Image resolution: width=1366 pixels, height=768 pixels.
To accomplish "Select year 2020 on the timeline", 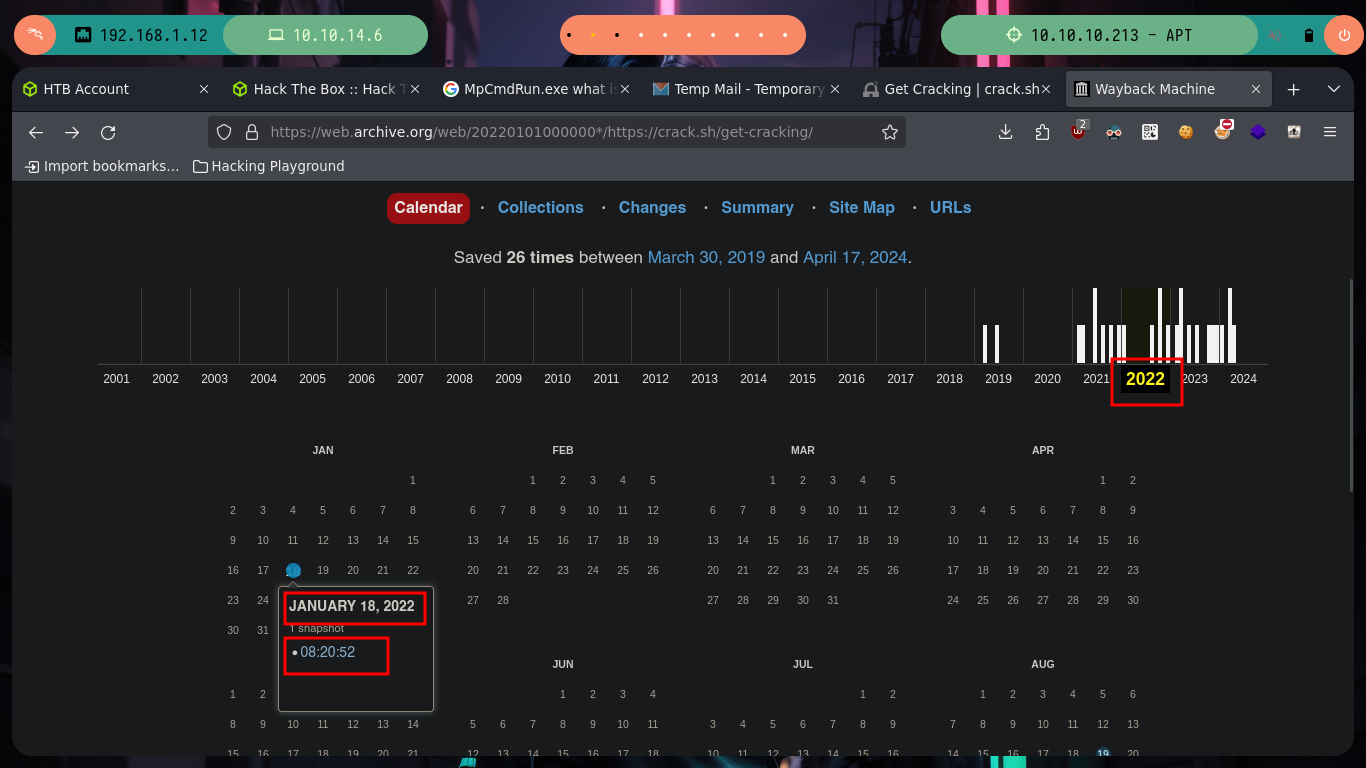I will [1047, 379].
